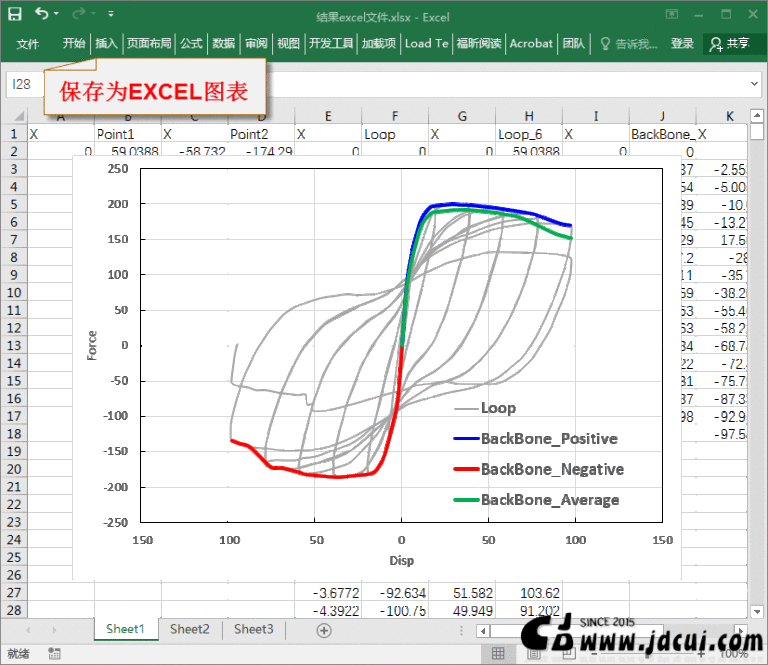Open the 插入 (Insert) ribbon tab

click(106, 43)
